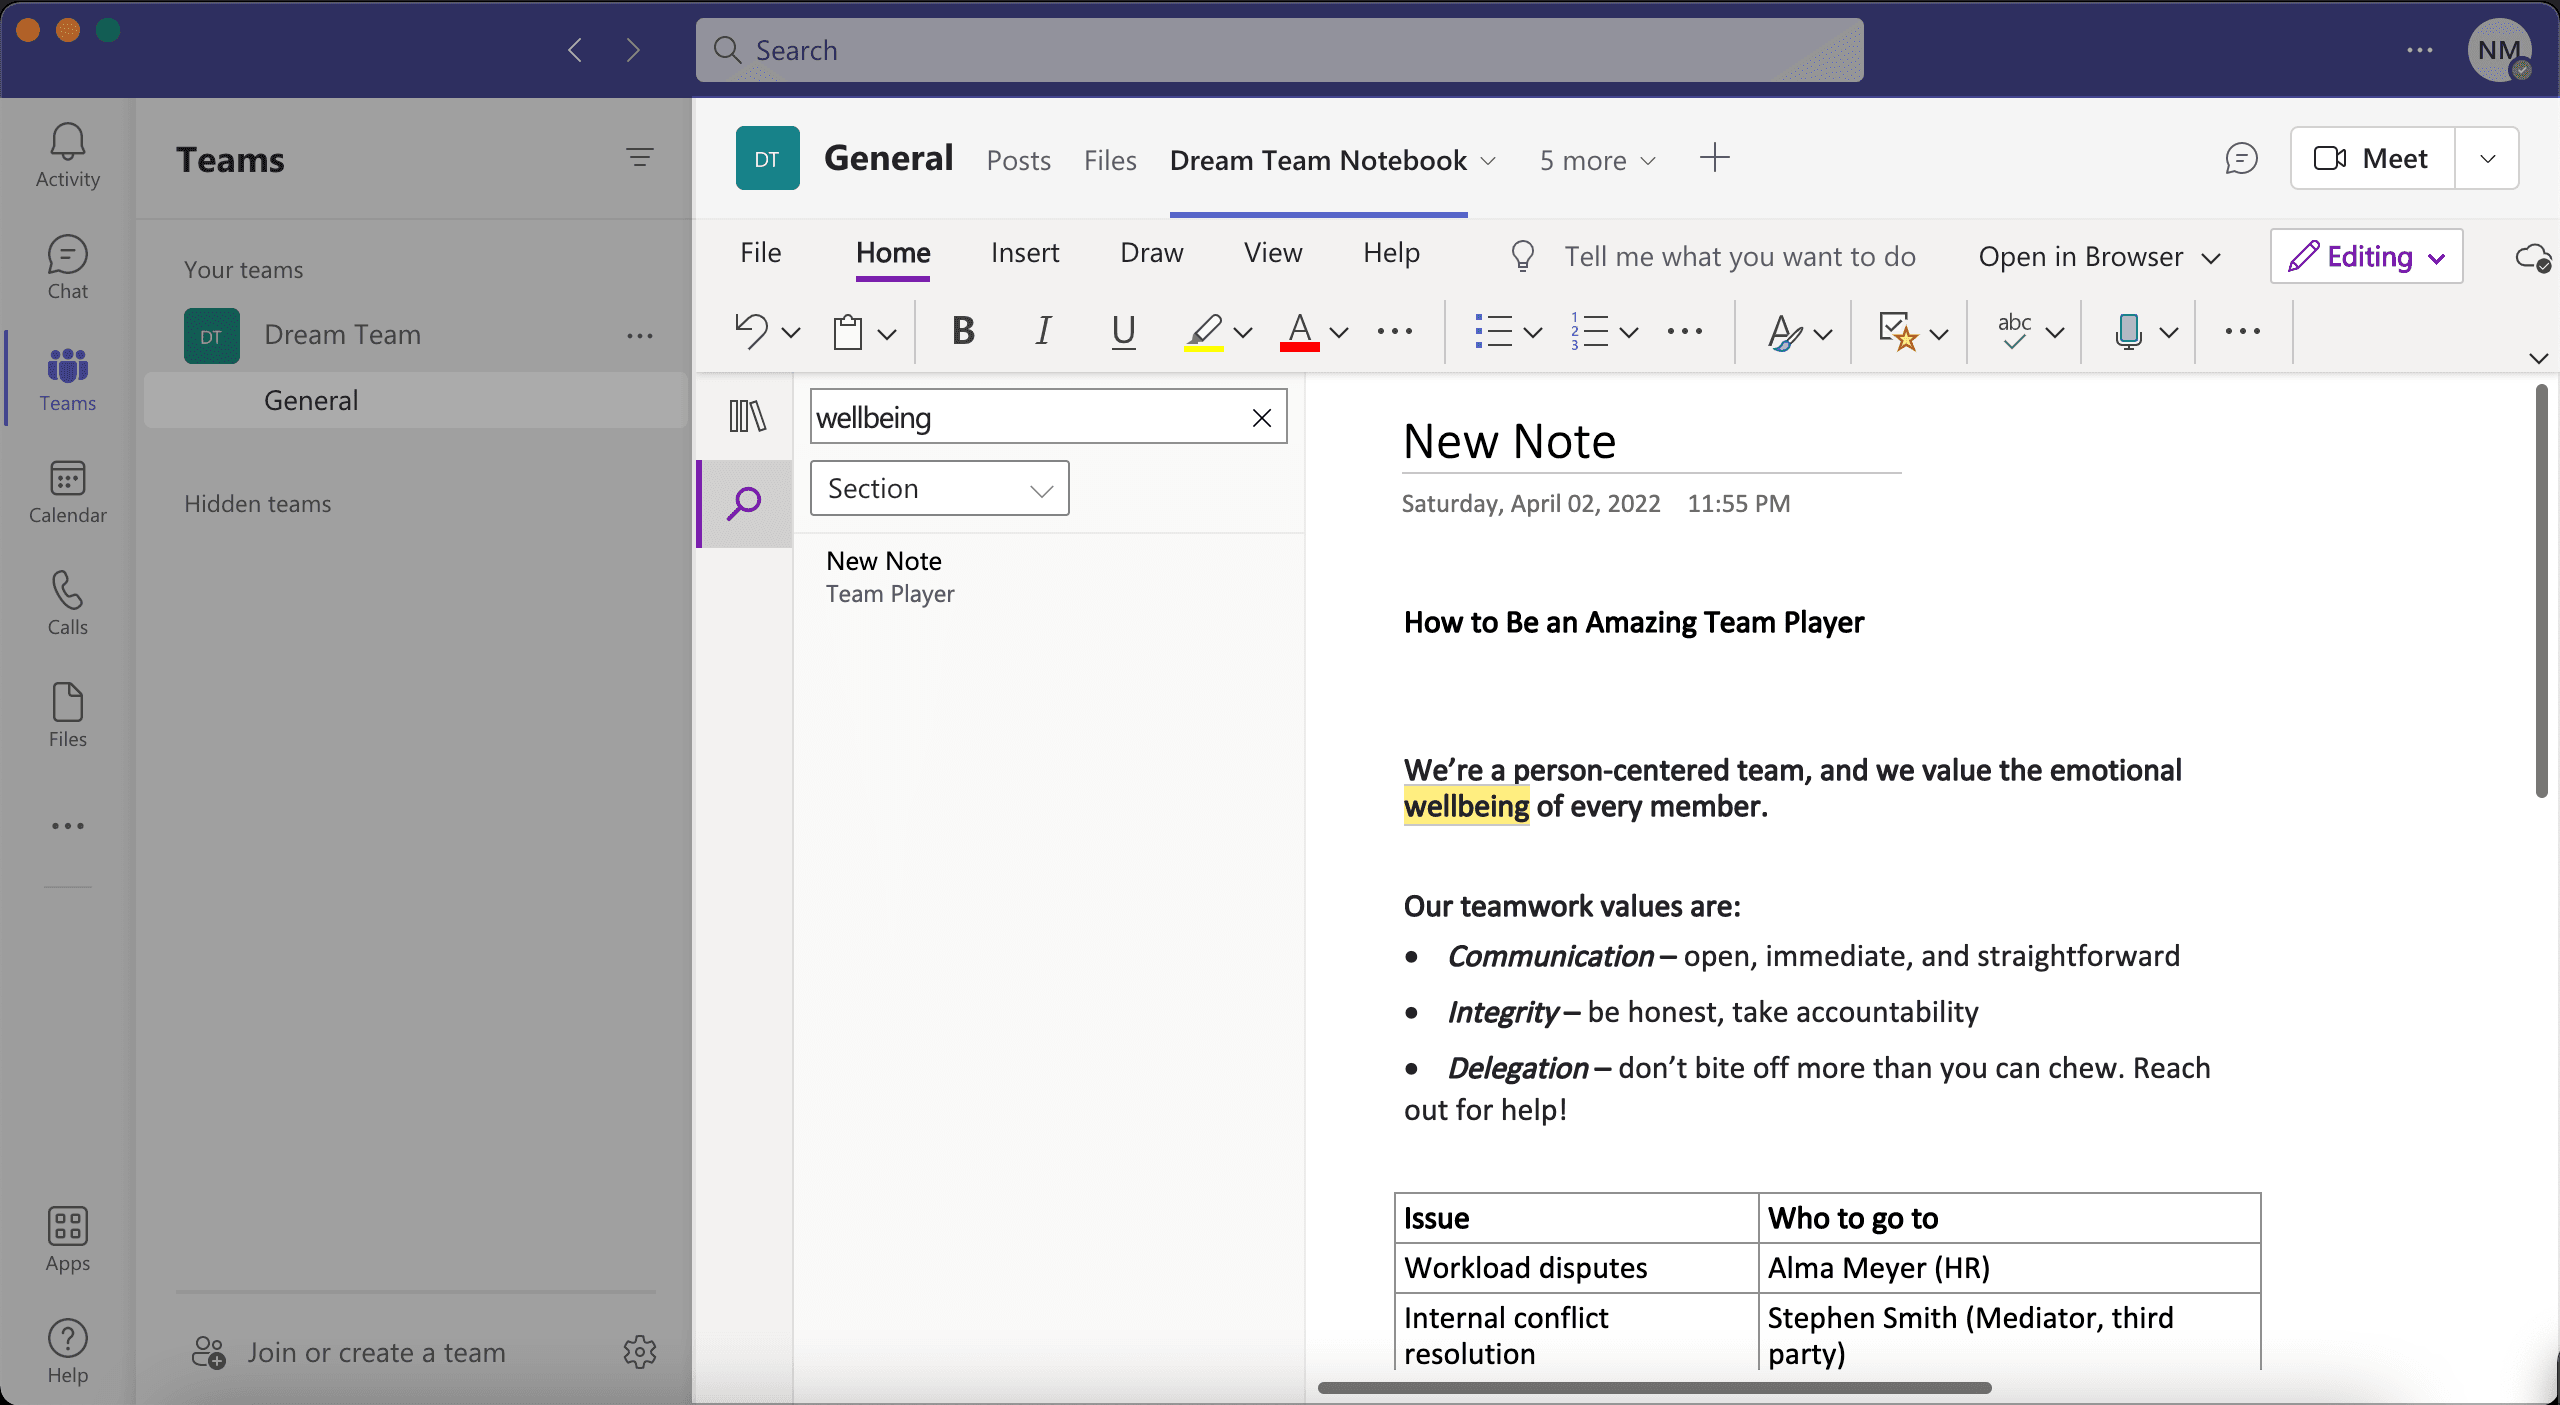Open the Apps store icon
2560x1405 pixels.
tap(67, 1239)
